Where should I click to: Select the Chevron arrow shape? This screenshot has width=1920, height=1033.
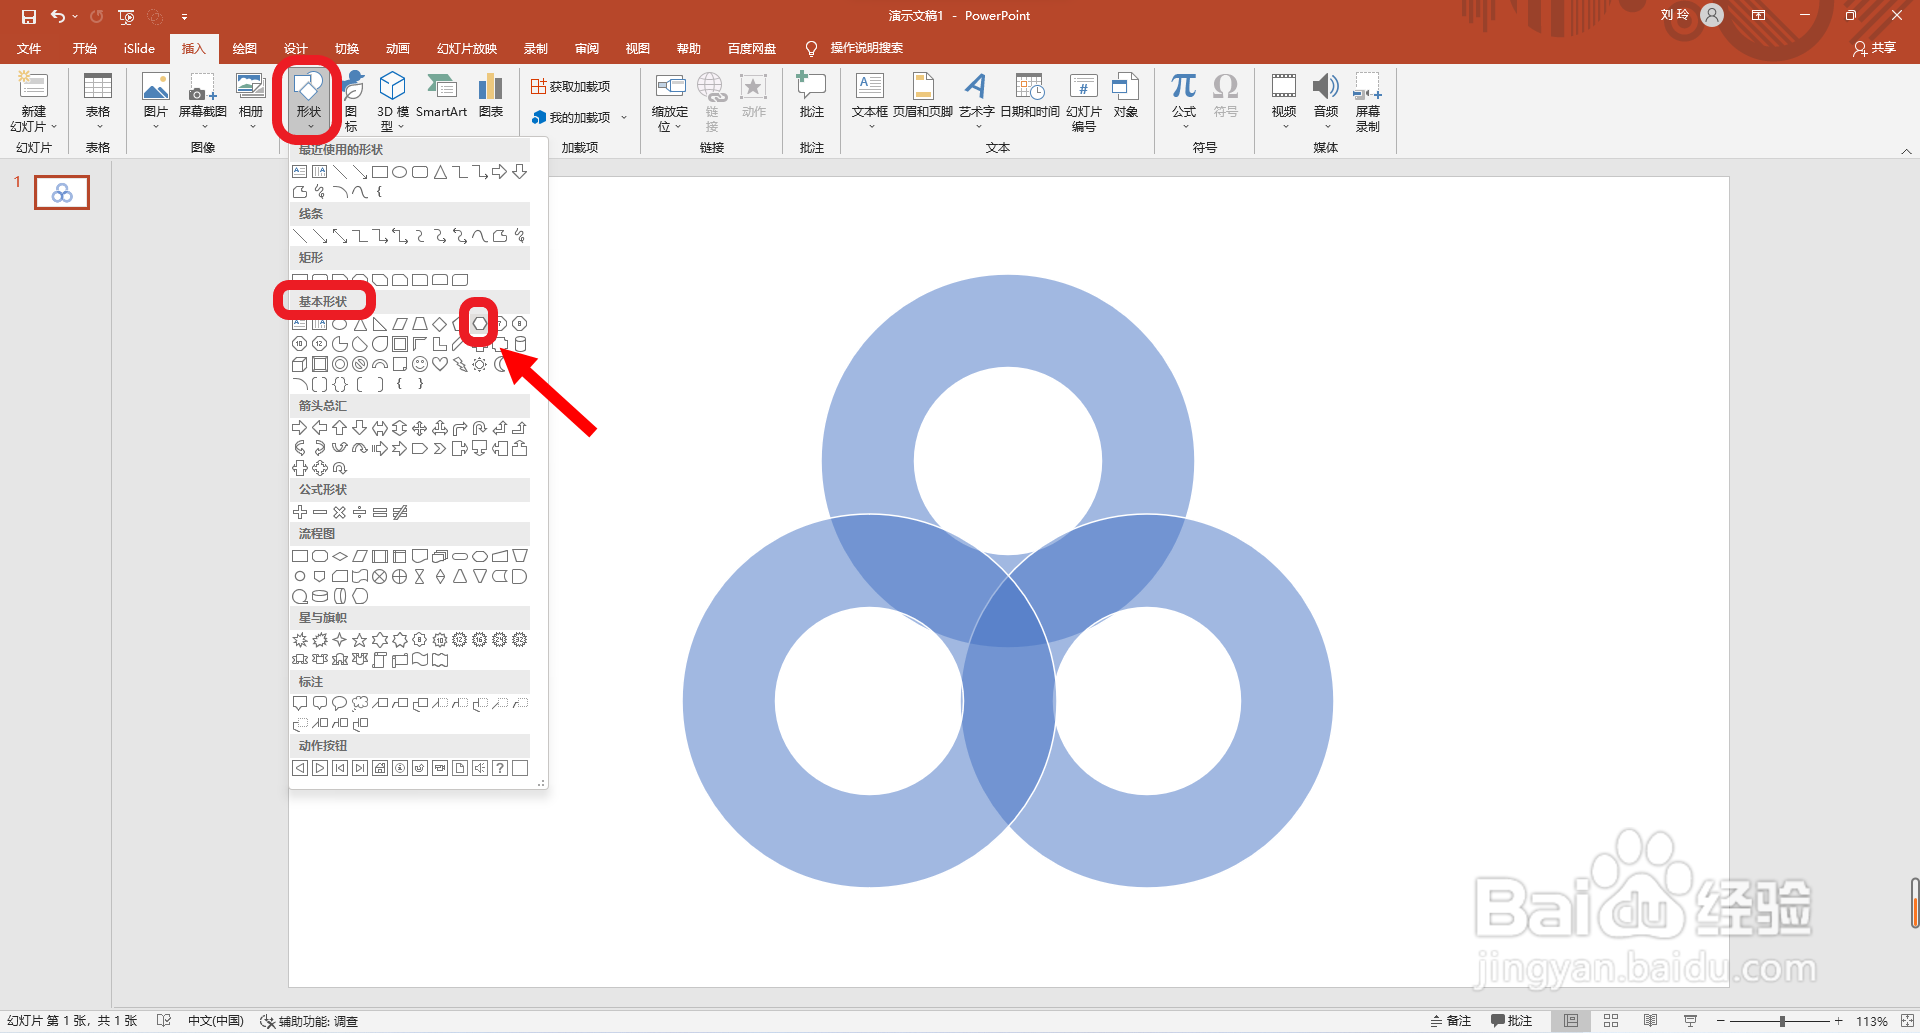[440, 448]
